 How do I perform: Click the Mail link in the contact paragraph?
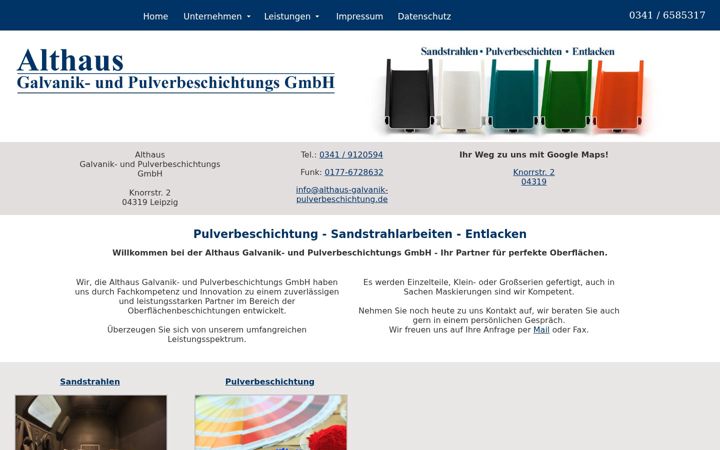(541, 330)
